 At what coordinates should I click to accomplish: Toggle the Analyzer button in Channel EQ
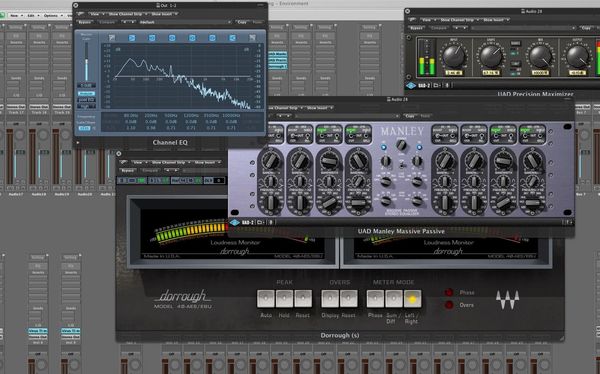click(x=86, y=94)
